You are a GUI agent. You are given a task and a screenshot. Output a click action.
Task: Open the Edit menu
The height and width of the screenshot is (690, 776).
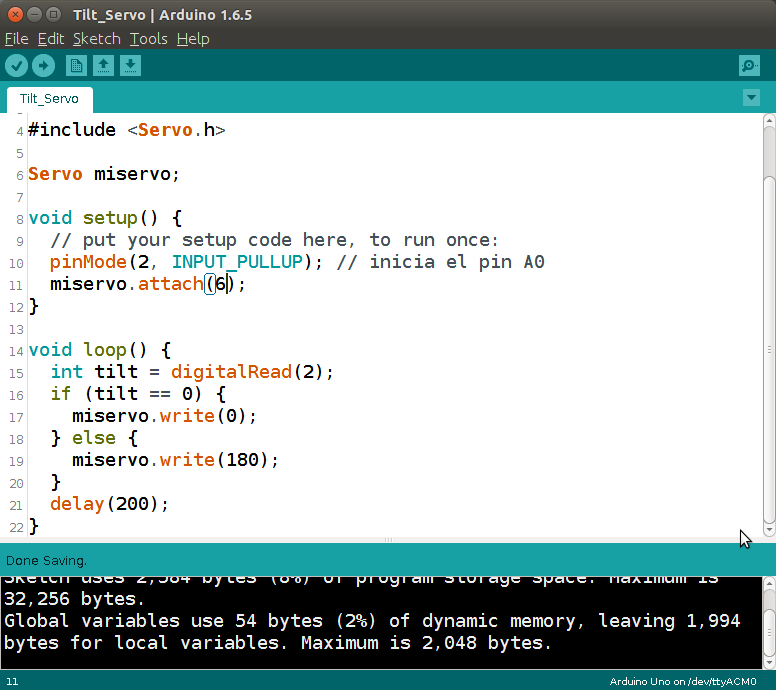[51, 39]
